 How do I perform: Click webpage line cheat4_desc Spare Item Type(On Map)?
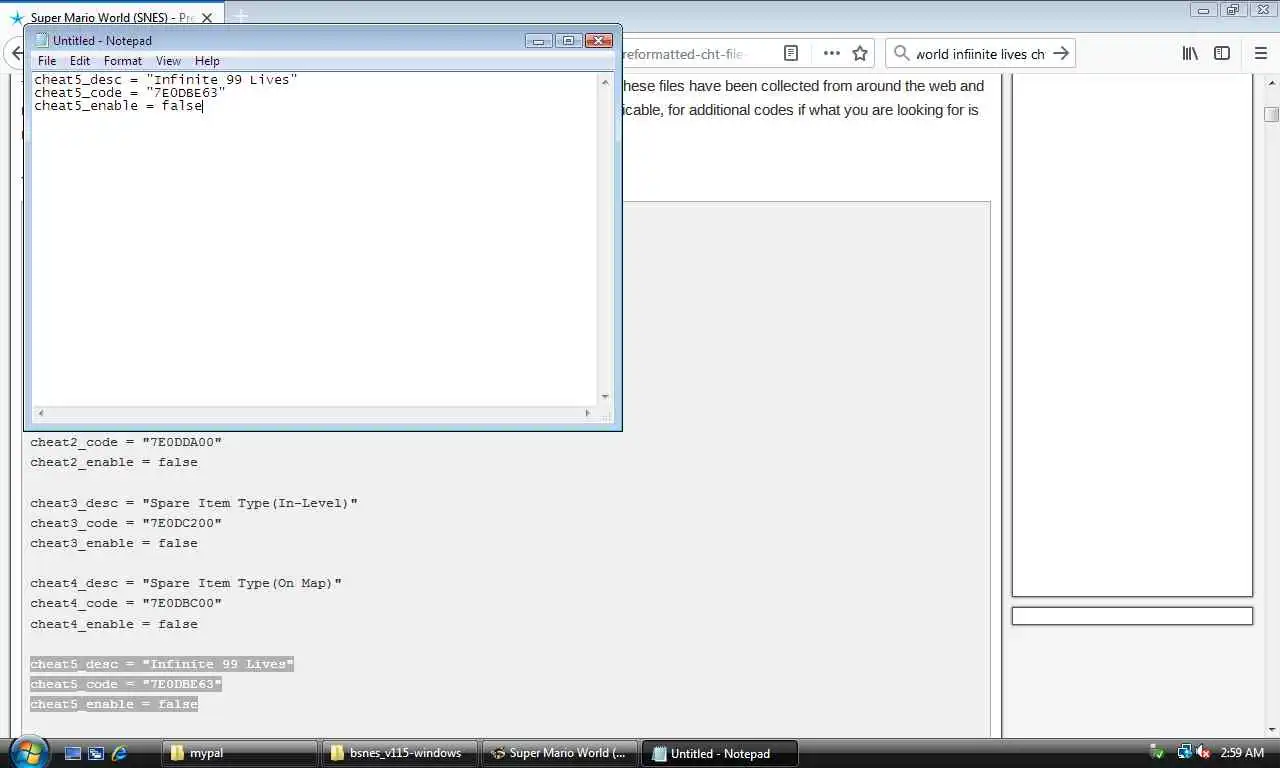point(186,583)
